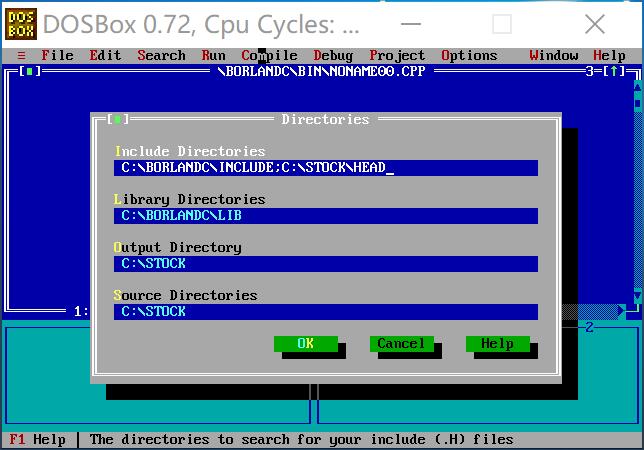The width and height of the screenshot is (644, 450).
Task: Open the File menu
Action: click(x=58, y=55)
